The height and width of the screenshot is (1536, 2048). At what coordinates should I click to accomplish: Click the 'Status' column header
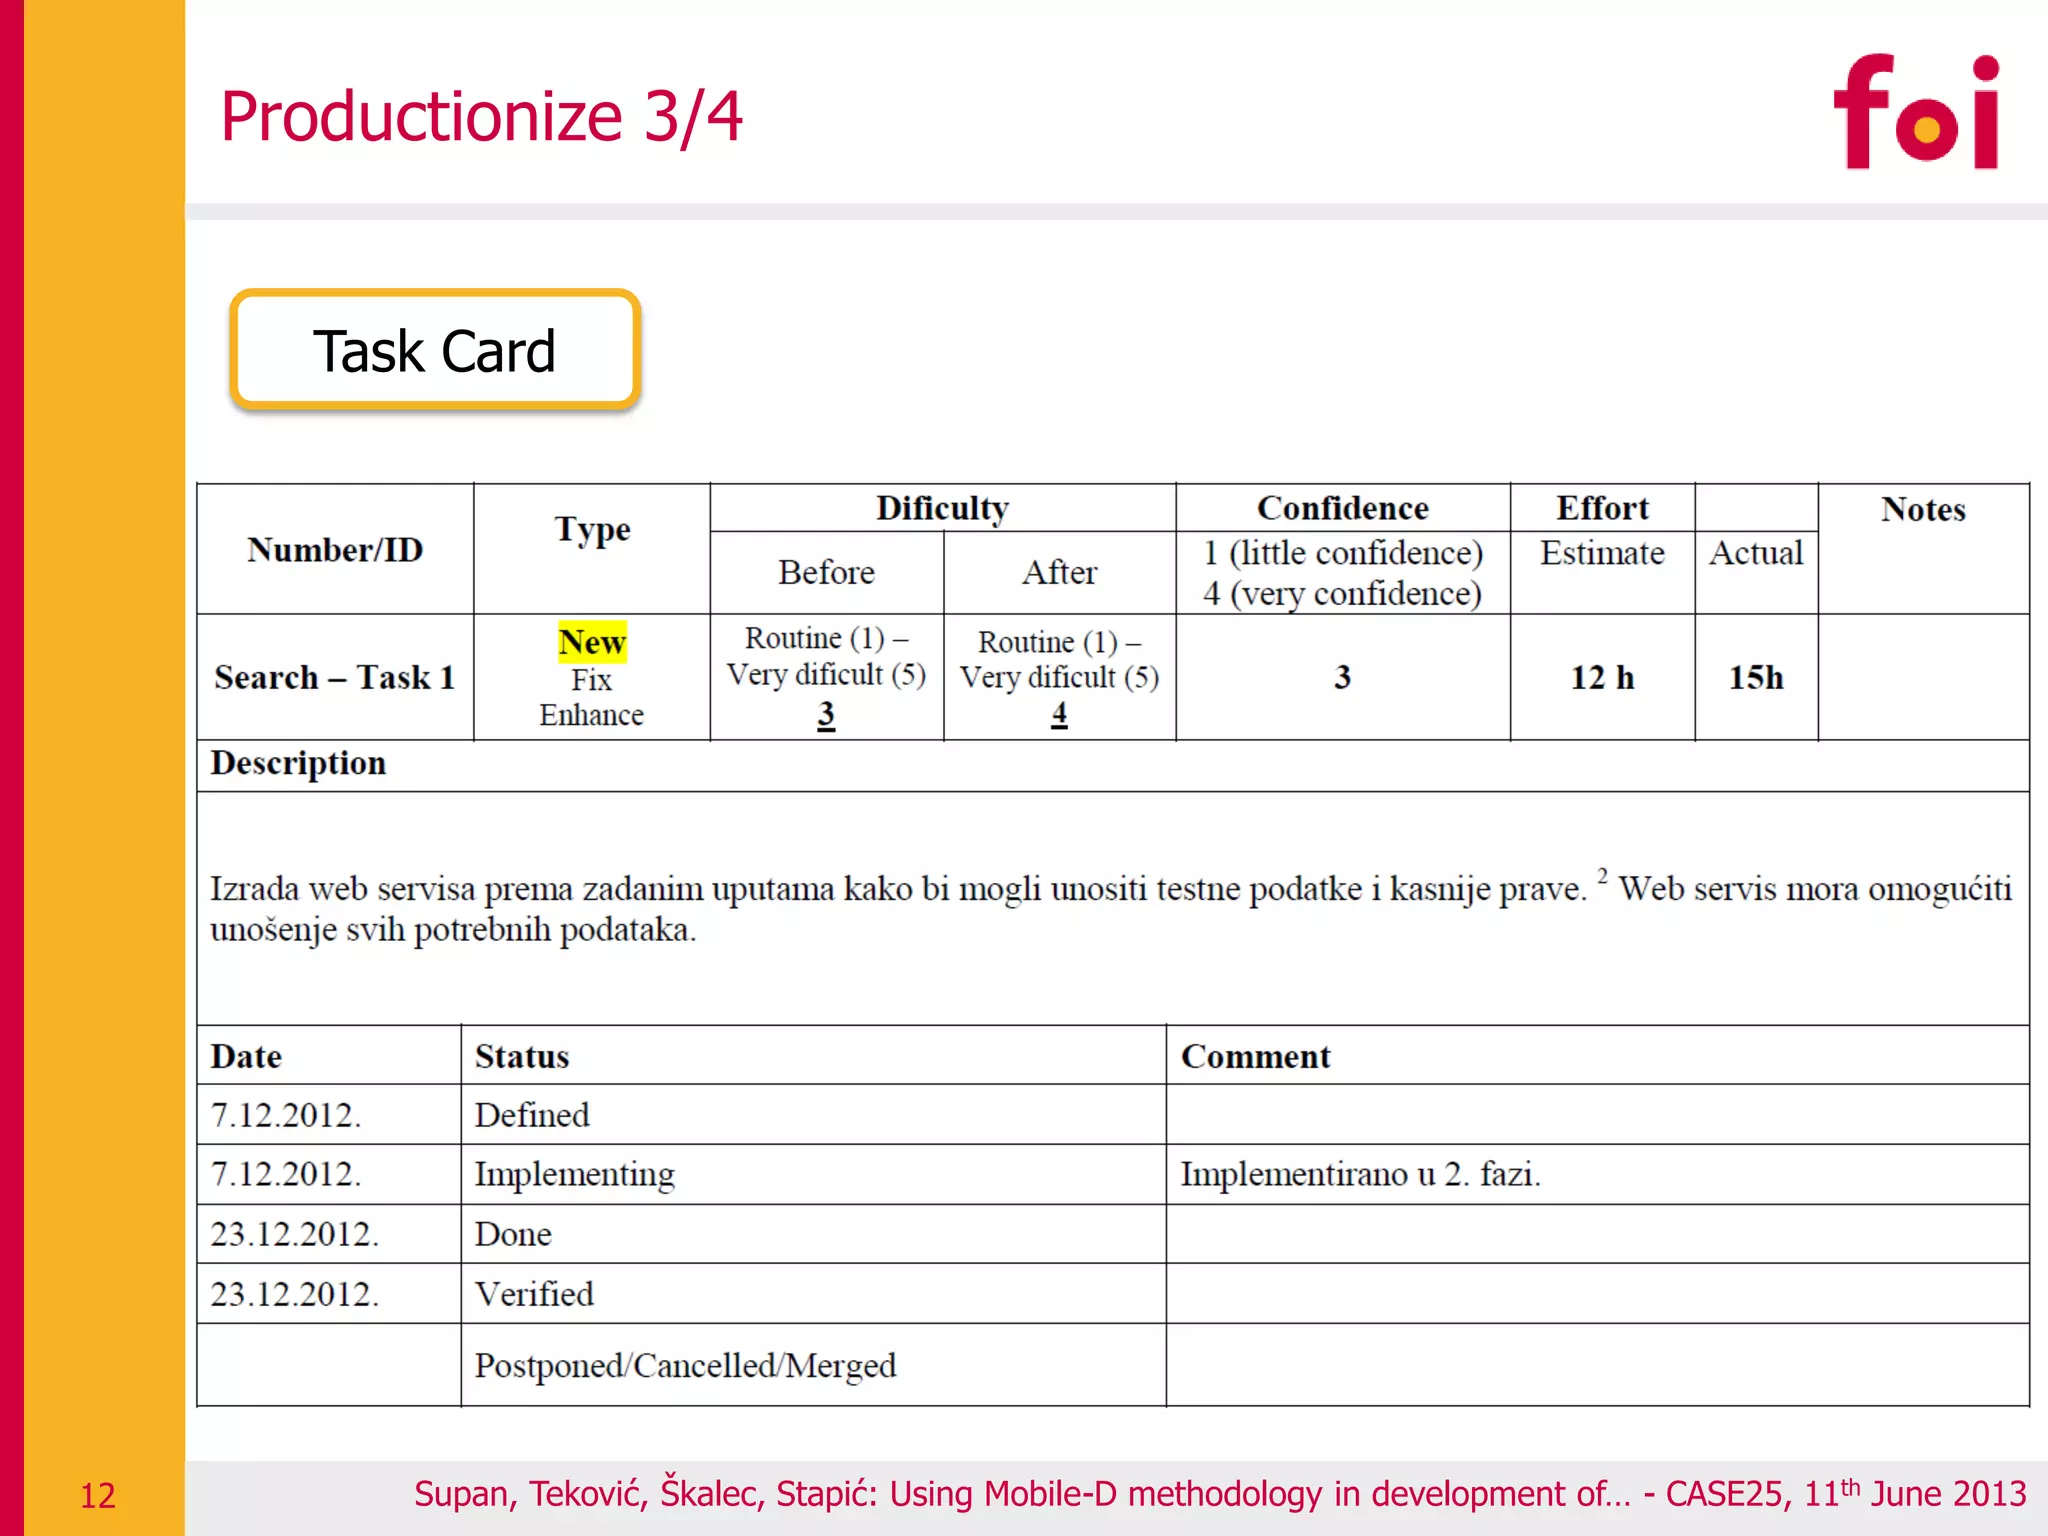tap(522, 1056)
